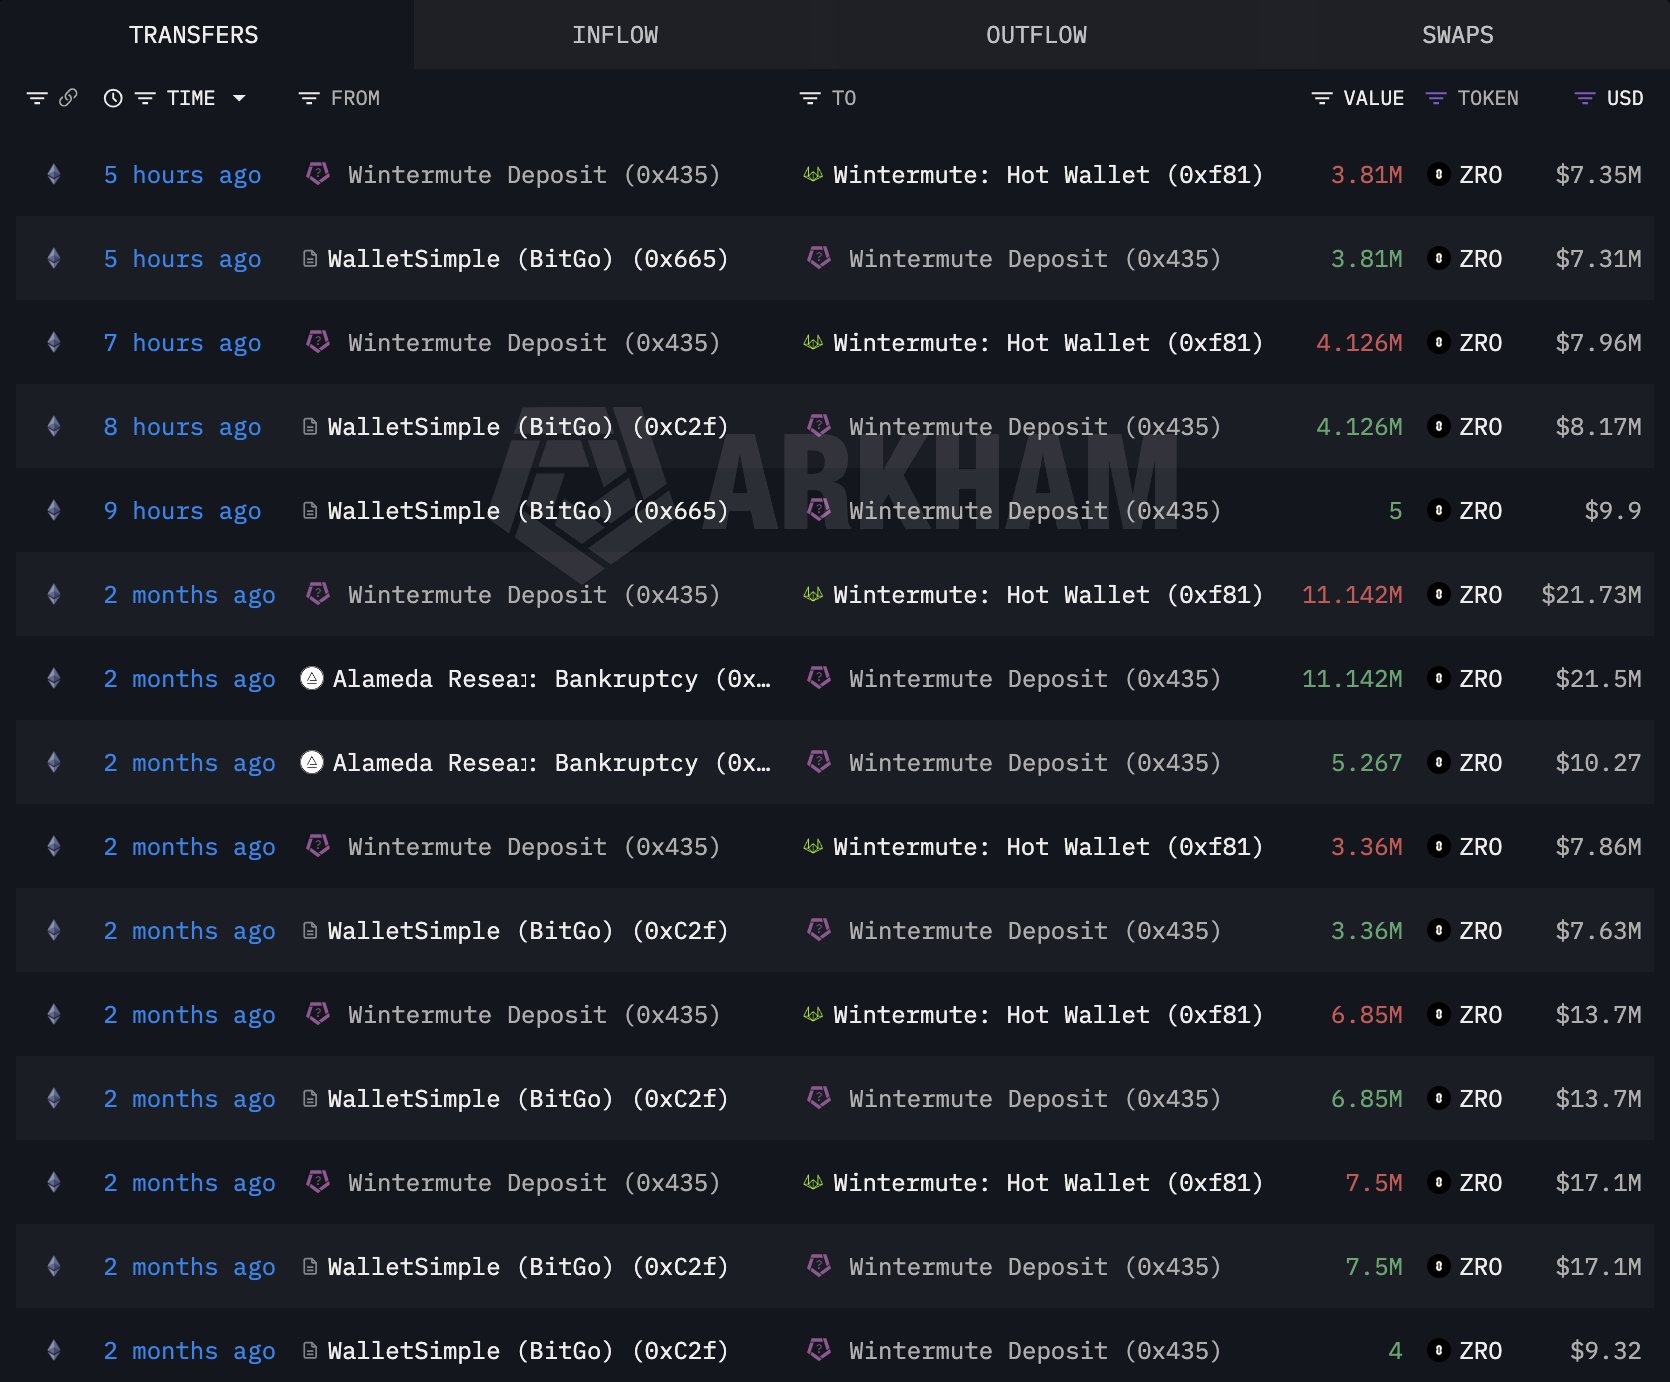Switch to the INFLOW tab
Screen dimensions: 1670x1382
pyautogui.click(x=616, y=34)
